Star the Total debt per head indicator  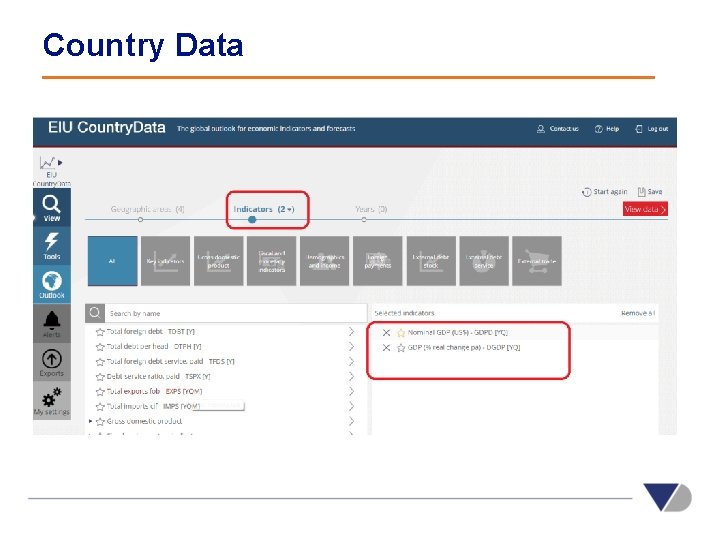click(x=100, y=347)
